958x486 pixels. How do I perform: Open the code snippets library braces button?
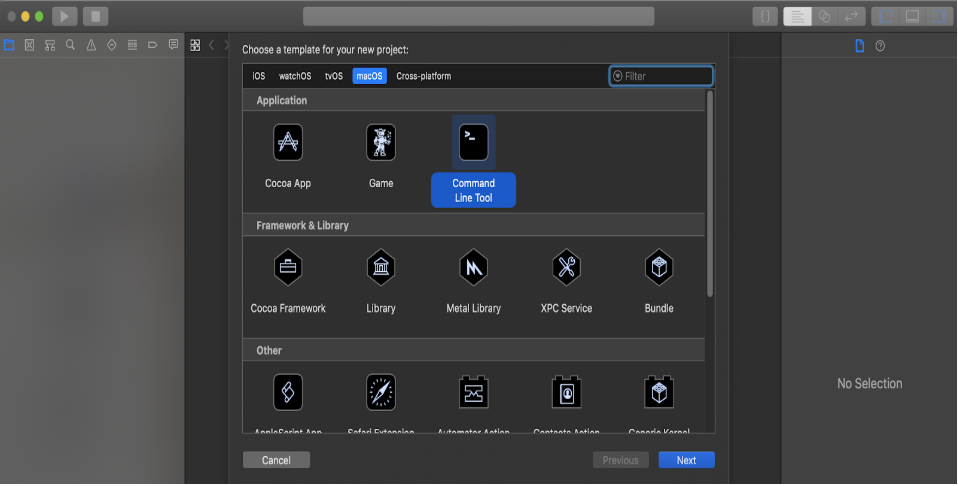pos(765,17)
